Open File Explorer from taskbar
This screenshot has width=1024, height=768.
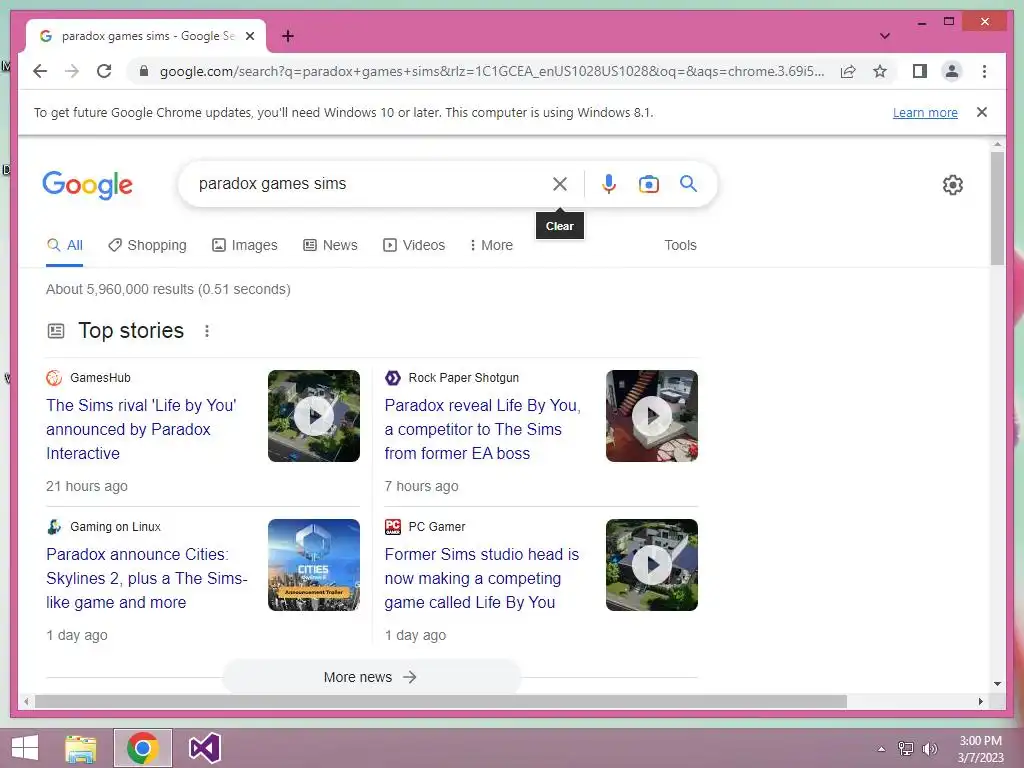point(81,748)
